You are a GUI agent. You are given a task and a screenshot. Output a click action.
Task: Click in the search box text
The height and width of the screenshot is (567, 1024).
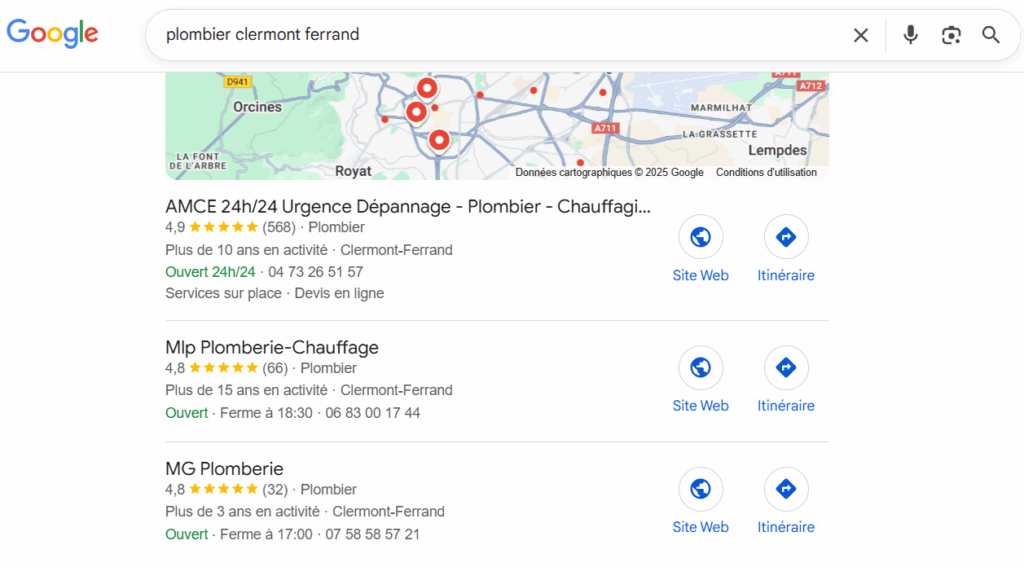(x=400, y=35)
